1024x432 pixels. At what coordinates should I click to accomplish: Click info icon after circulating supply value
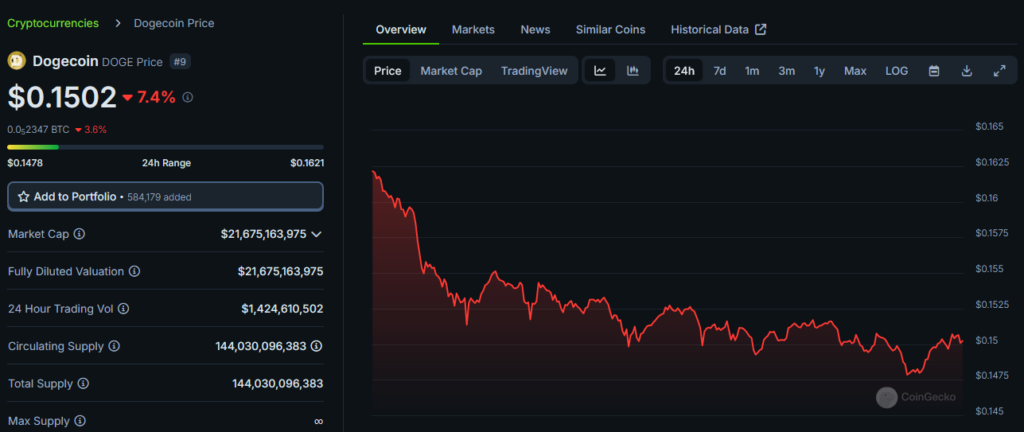point(317,346)
